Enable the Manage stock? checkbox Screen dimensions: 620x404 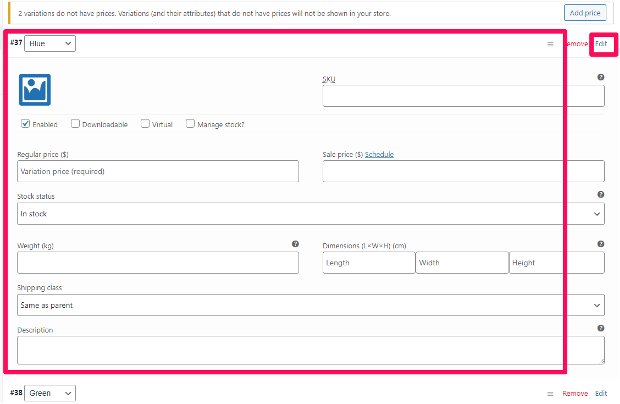point(190,124)
